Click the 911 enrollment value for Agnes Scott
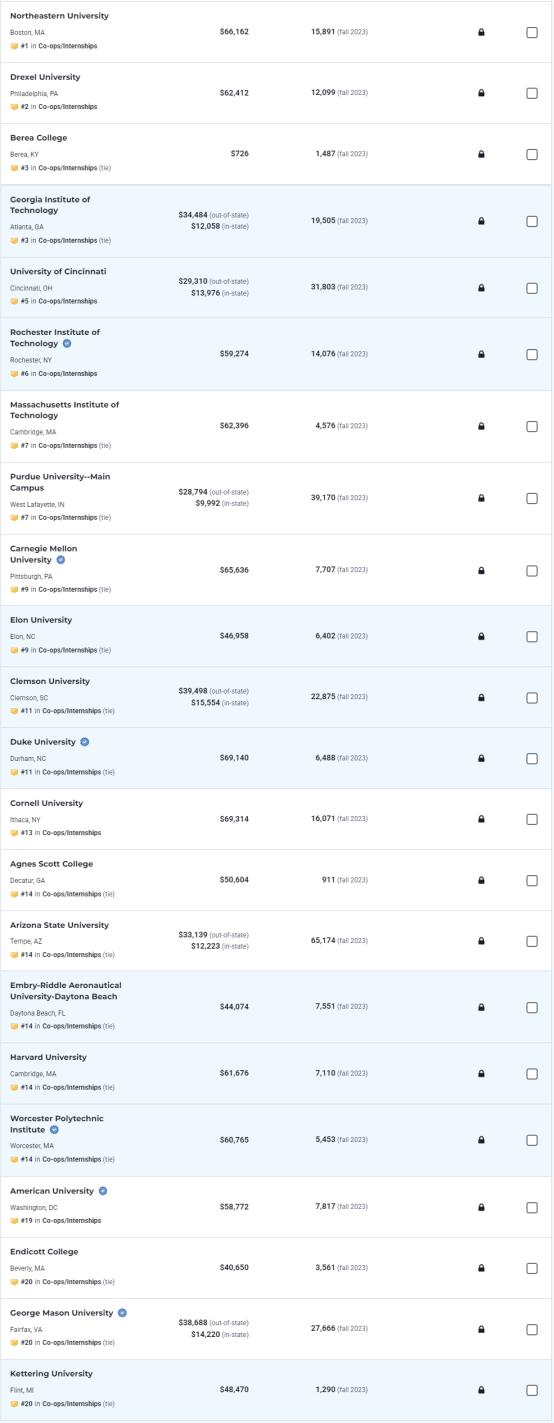 [x=328, y=880]
